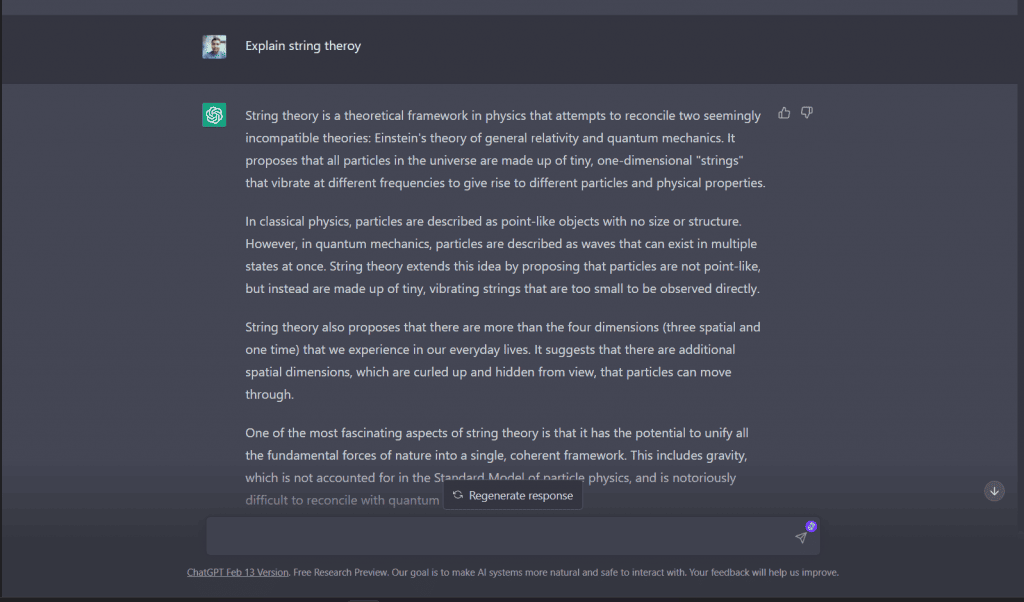Screen dimensions: 1024x602
Task: Click the scroll-to-bottom down arrow
Action: click(x=994, y=491)
